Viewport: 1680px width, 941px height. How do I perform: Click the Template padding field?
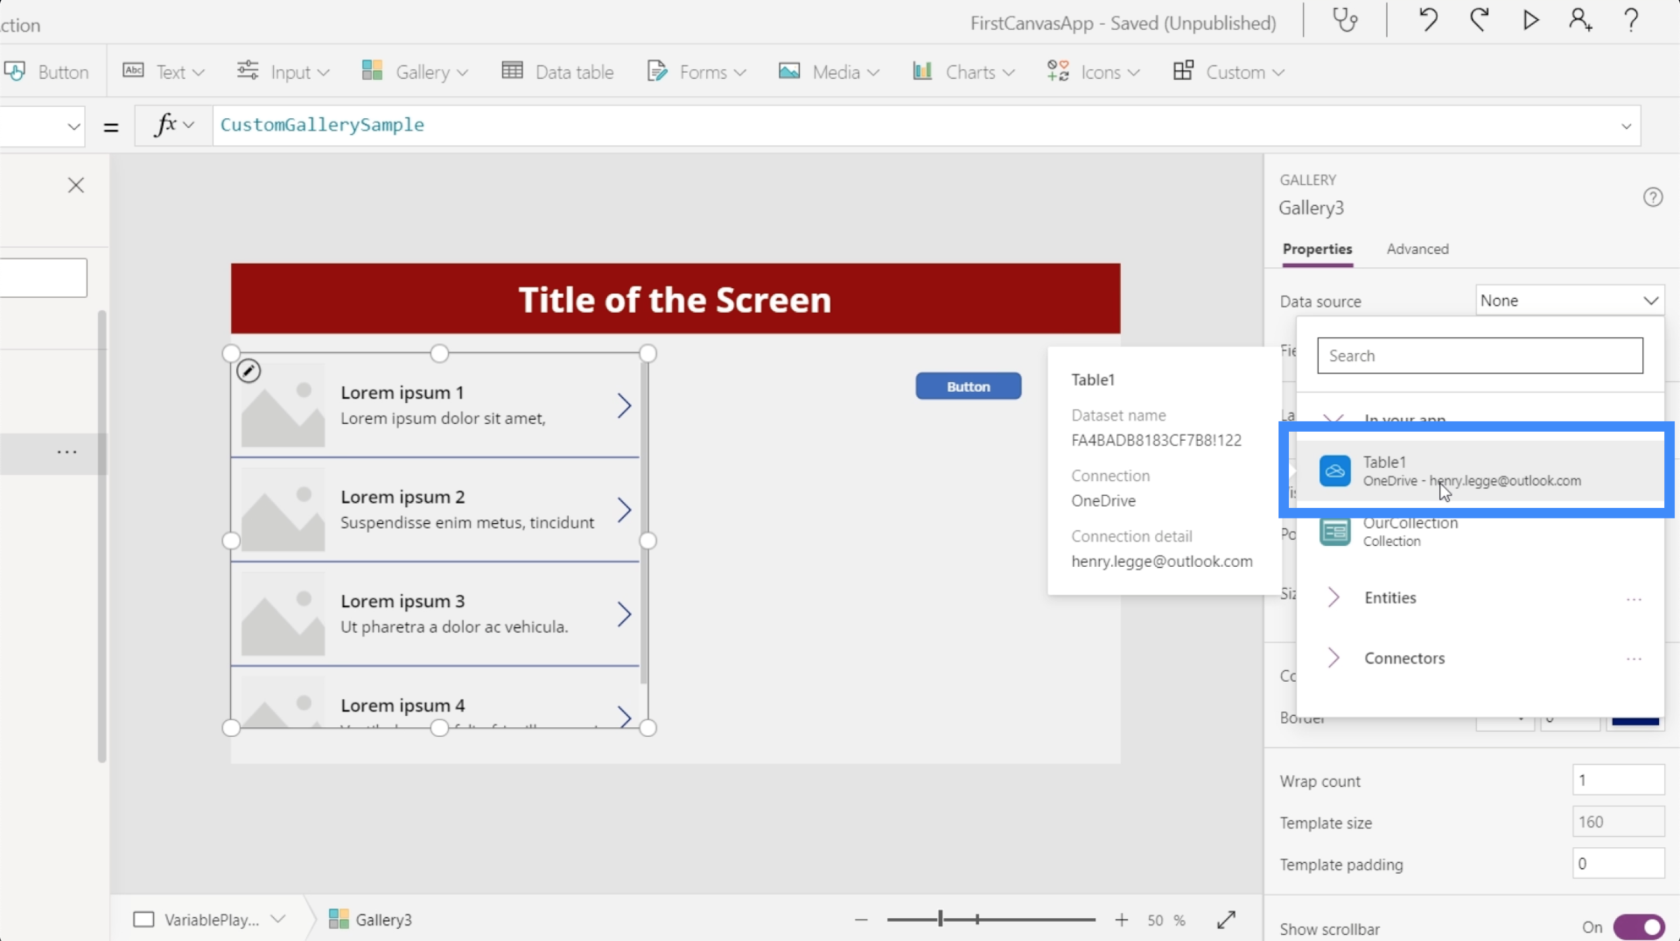(x=1618, y=864)
